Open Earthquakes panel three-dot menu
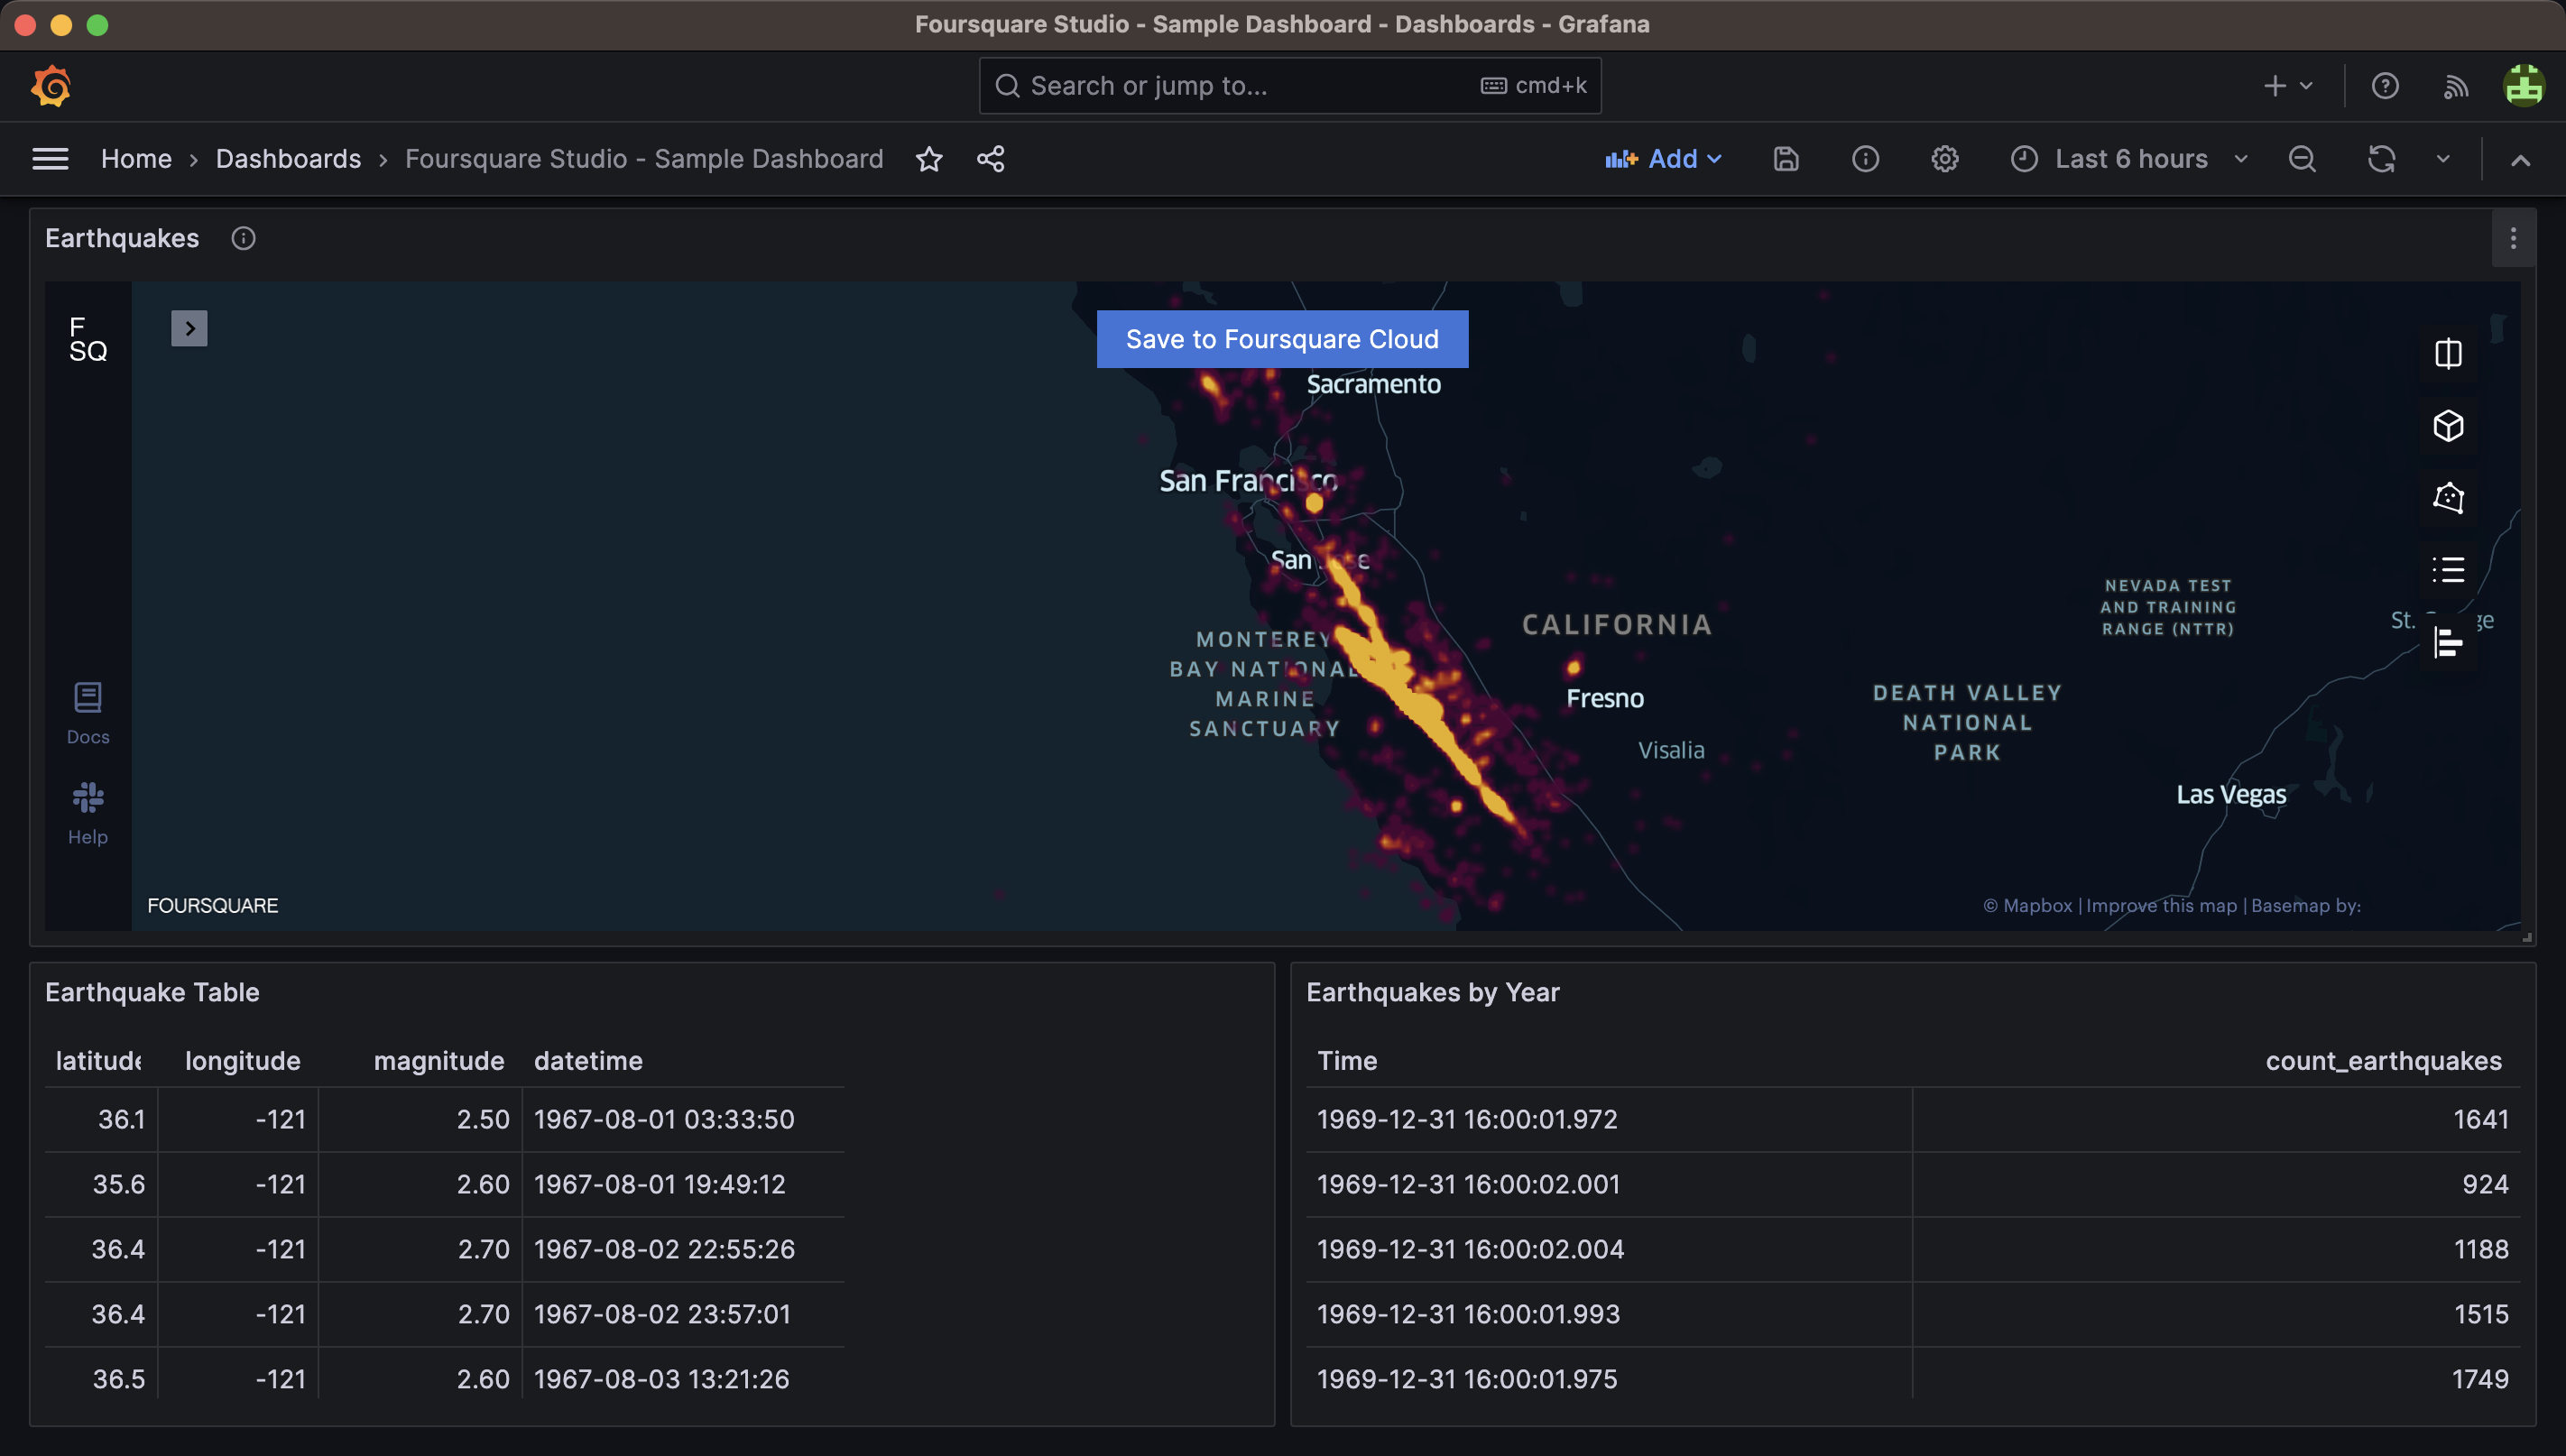Image resolution: width=2566 pixels, height=1456 pixels. tap(2512, 238)
